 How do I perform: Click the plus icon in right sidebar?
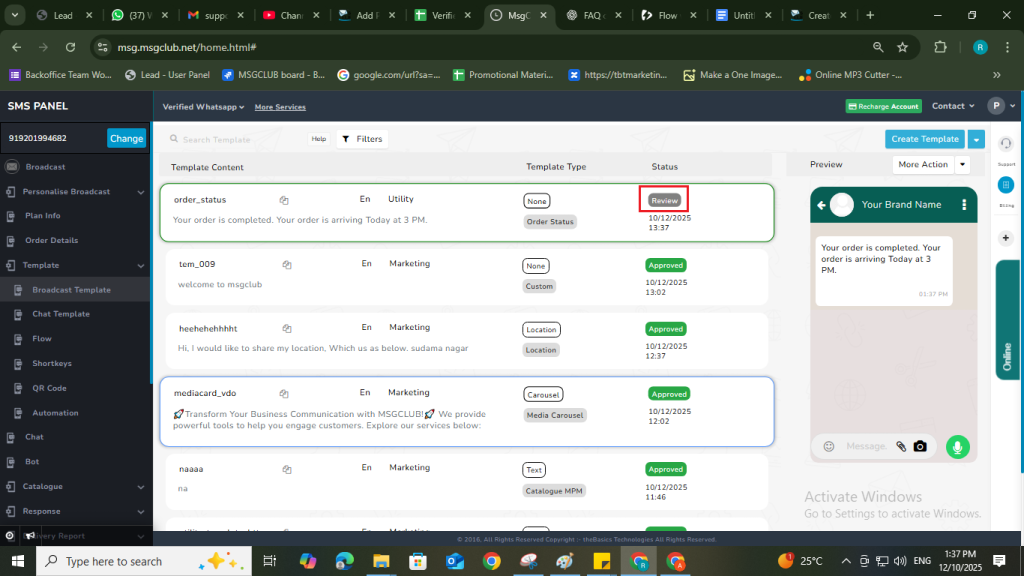point(1006,237)
